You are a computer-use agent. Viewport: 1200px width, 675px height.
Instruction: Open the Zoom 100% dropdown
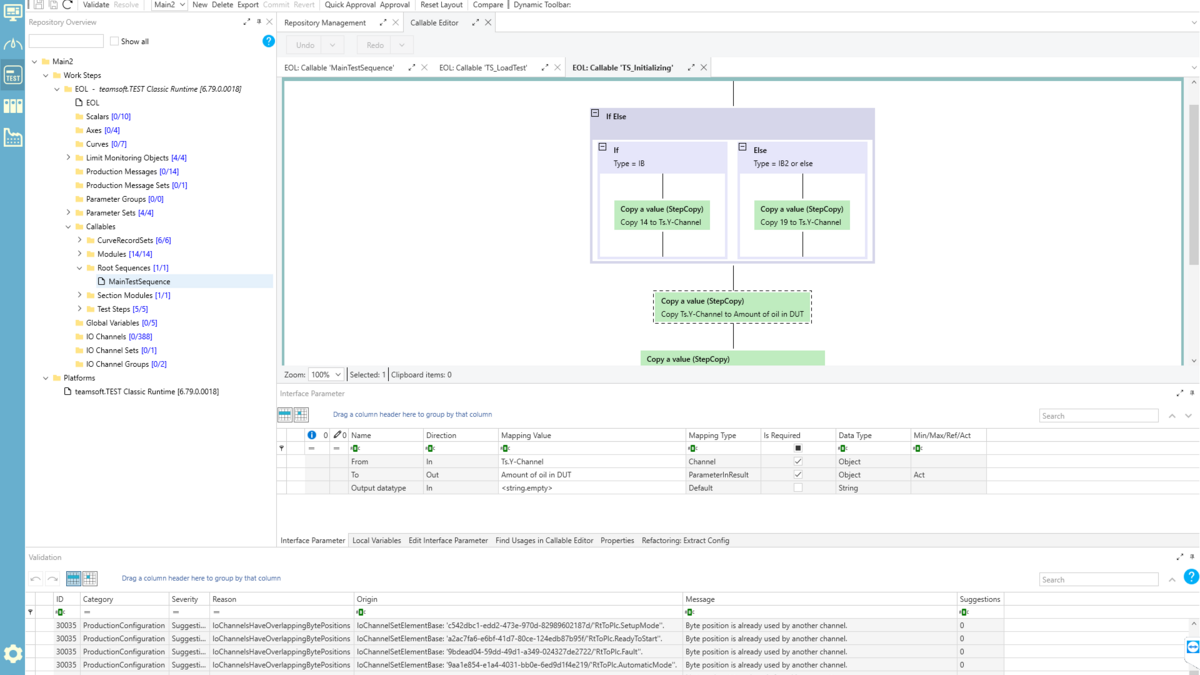pos(326,375)
